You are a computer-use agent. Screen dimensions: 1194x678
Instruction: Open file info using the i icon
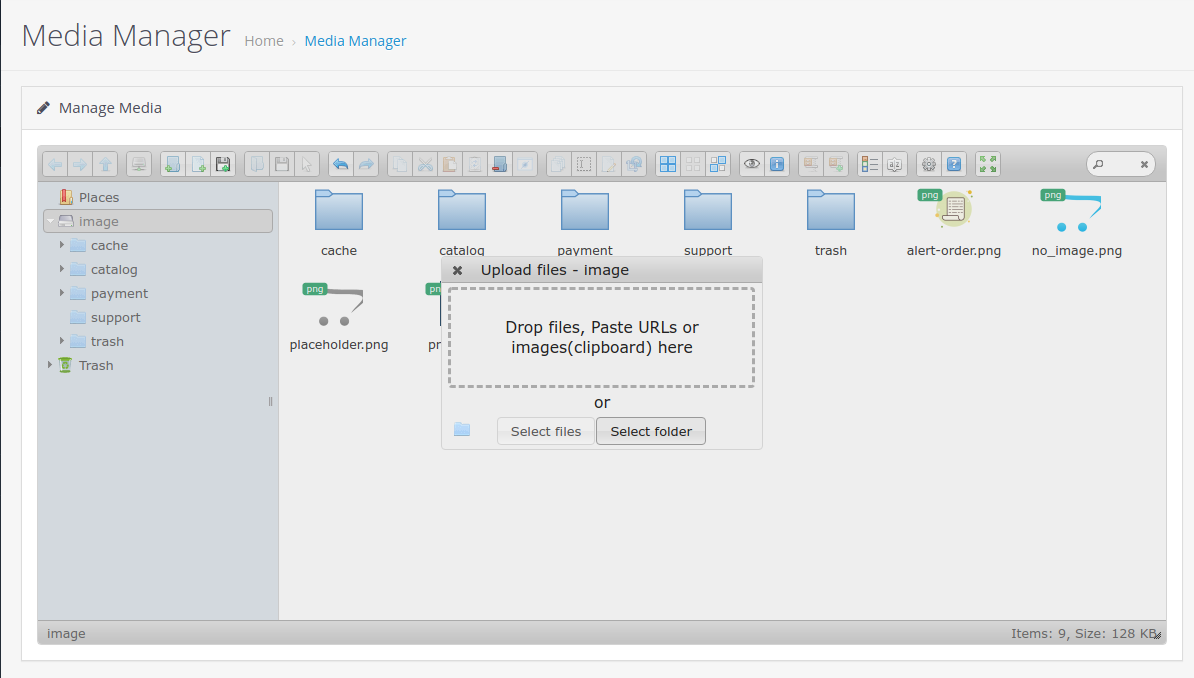[777, 163]
